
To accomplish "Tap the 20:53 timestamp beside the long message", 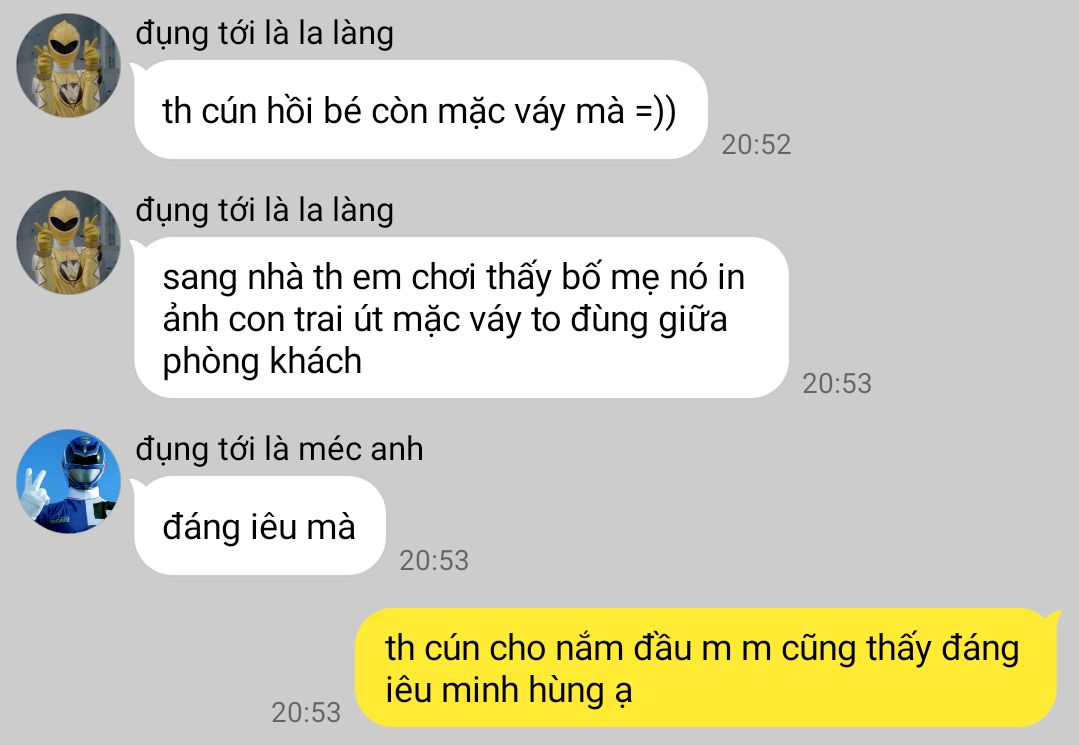I will [837, 383].
